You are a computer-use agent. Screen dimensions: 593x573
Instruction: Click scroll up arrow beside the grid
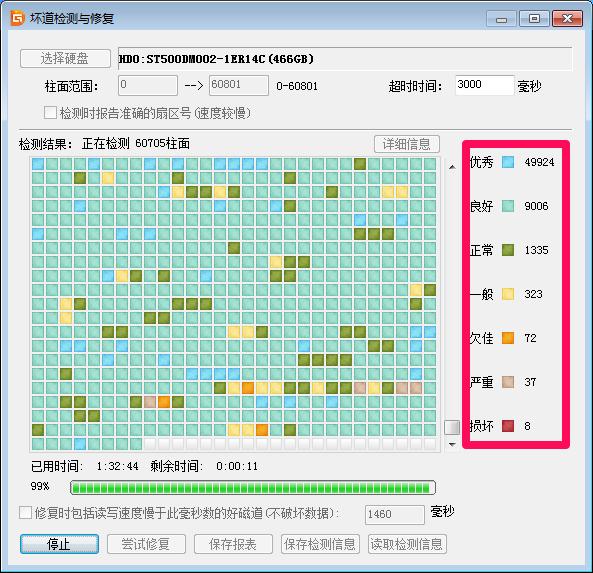point(452,167)
